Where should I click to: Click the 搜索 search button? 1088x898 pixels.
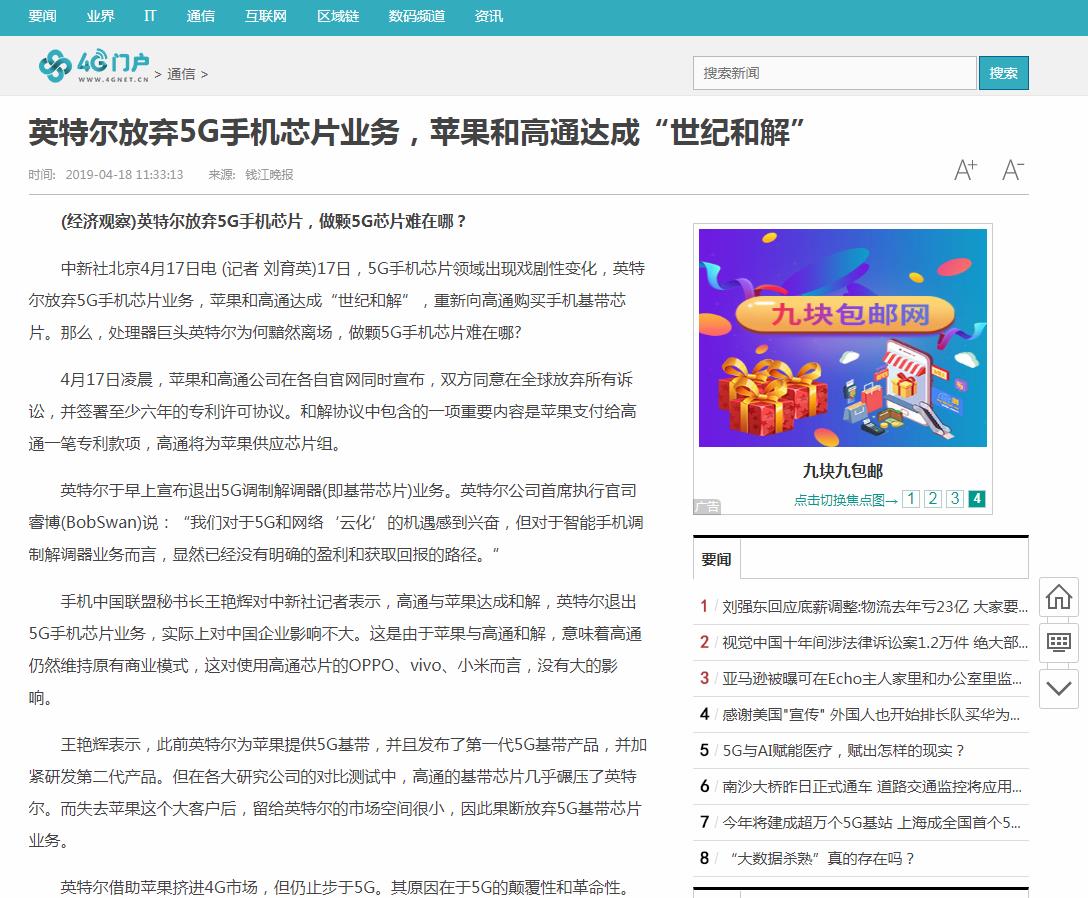click(x=1003, y=73)
